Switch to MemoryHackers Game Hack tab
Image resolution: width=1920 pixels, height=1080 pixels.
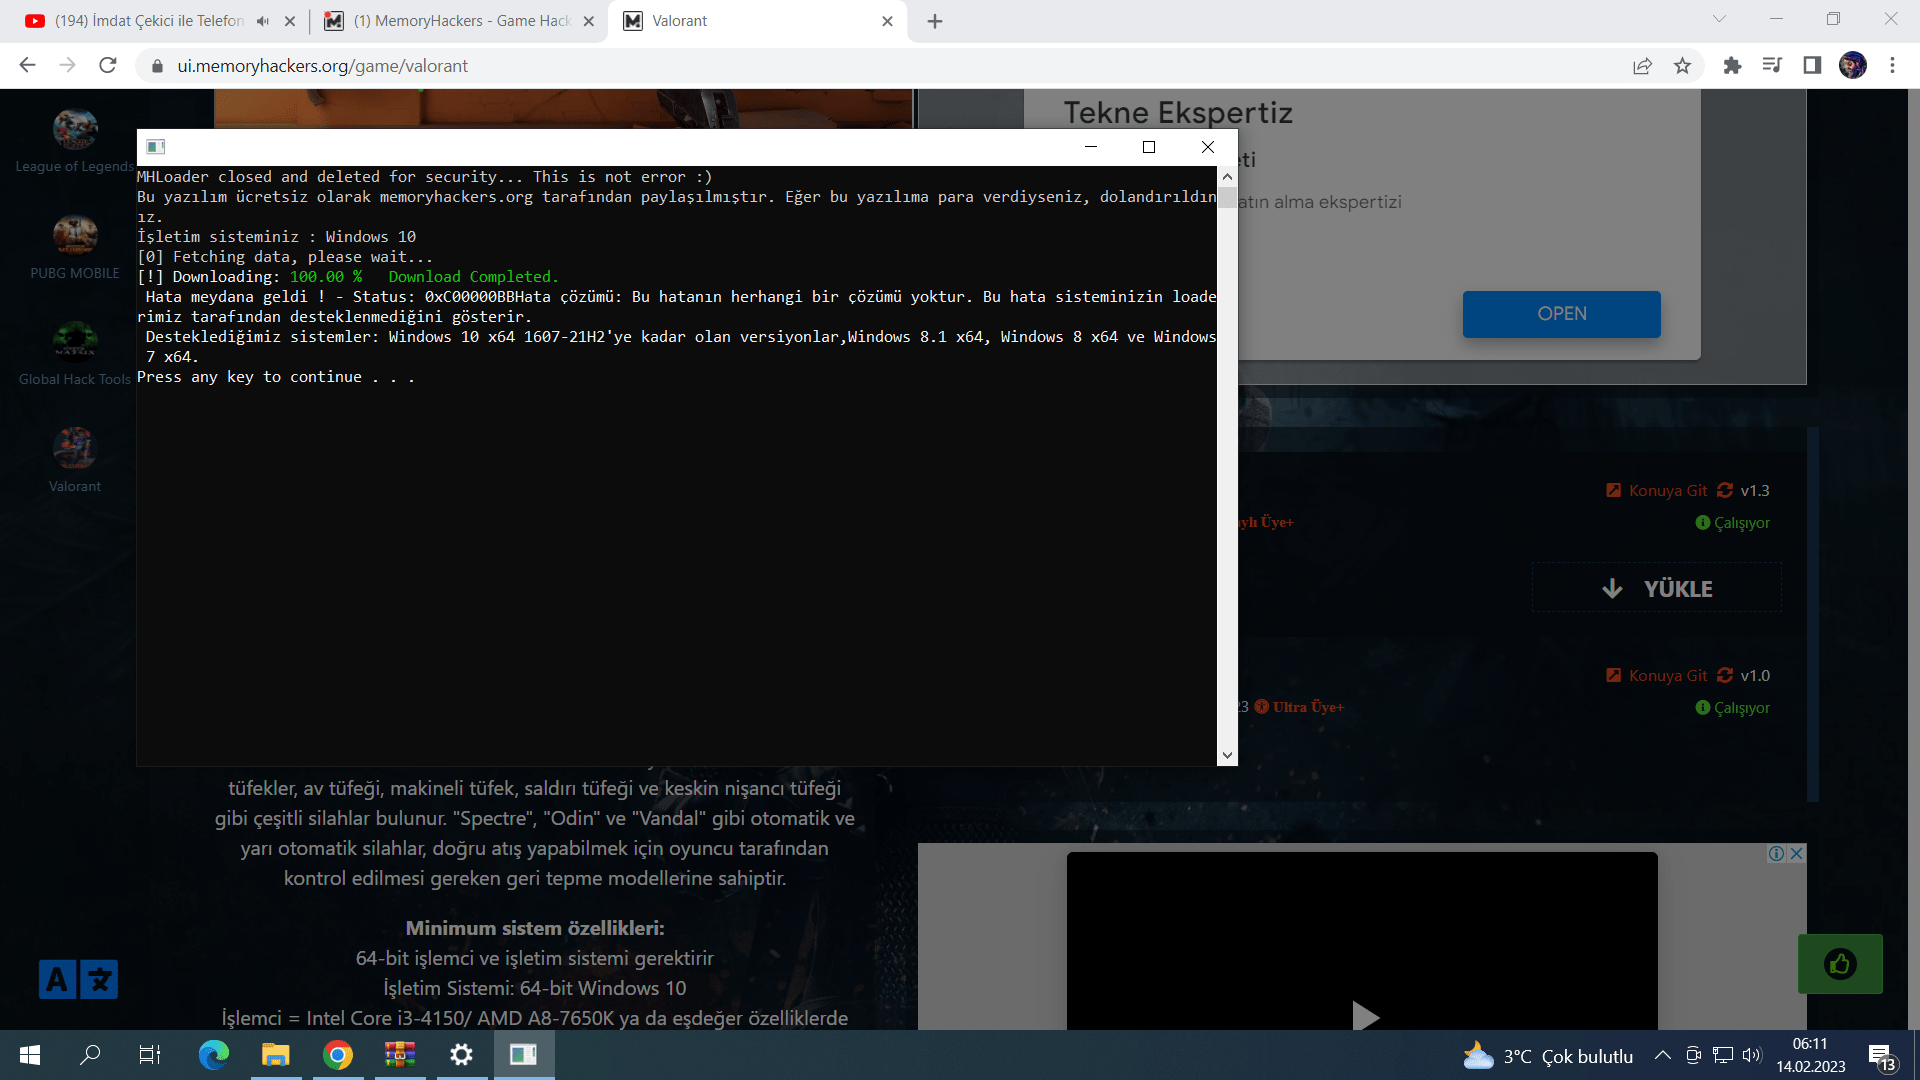(x=462, y=21)
